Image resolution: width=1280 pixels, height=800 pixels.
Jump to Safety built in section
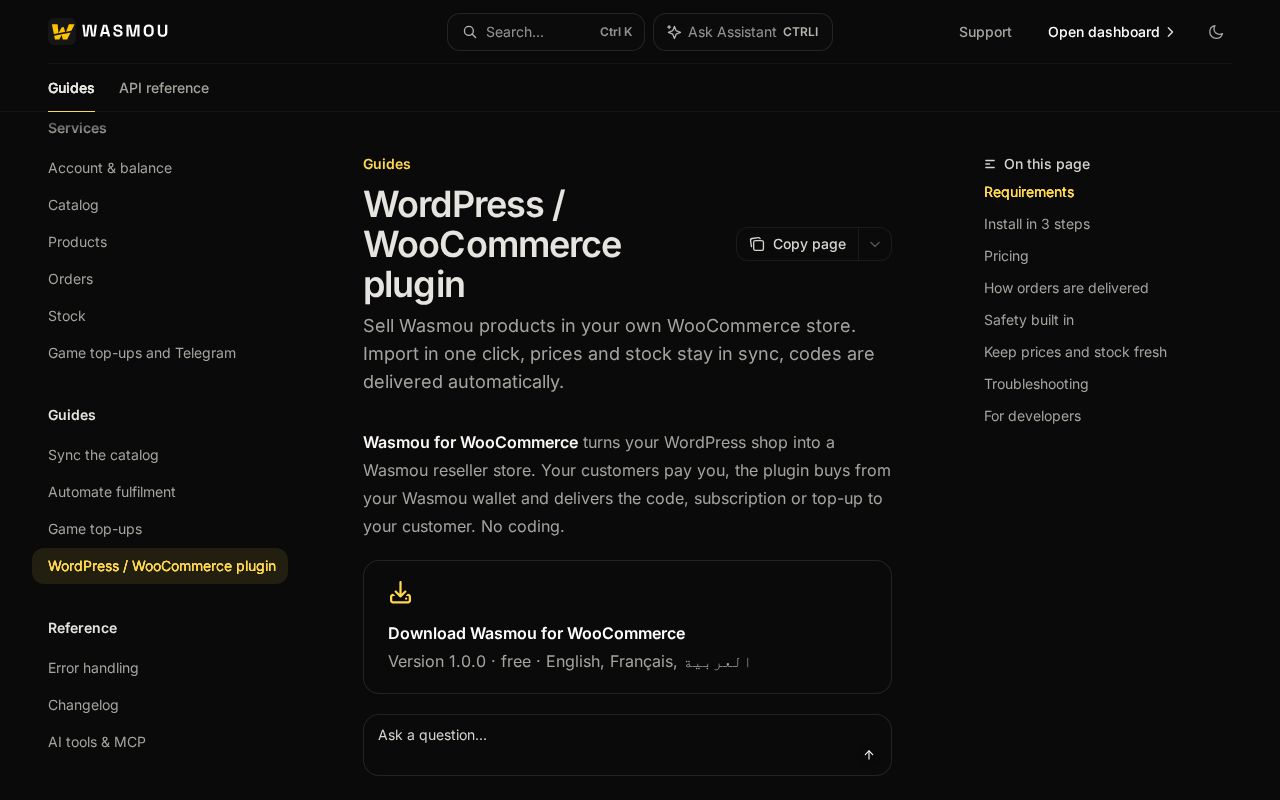(1029, 320)
